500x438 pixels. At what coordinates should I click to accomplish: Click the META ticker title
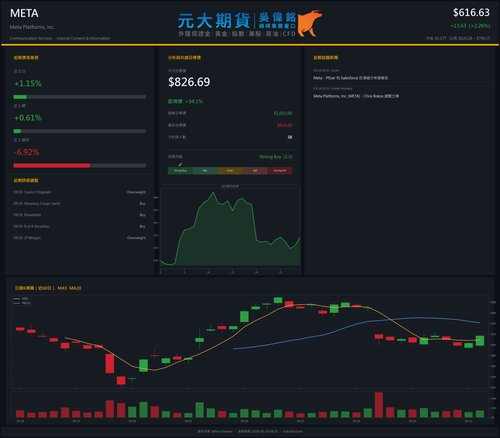(x=24, y=13)
